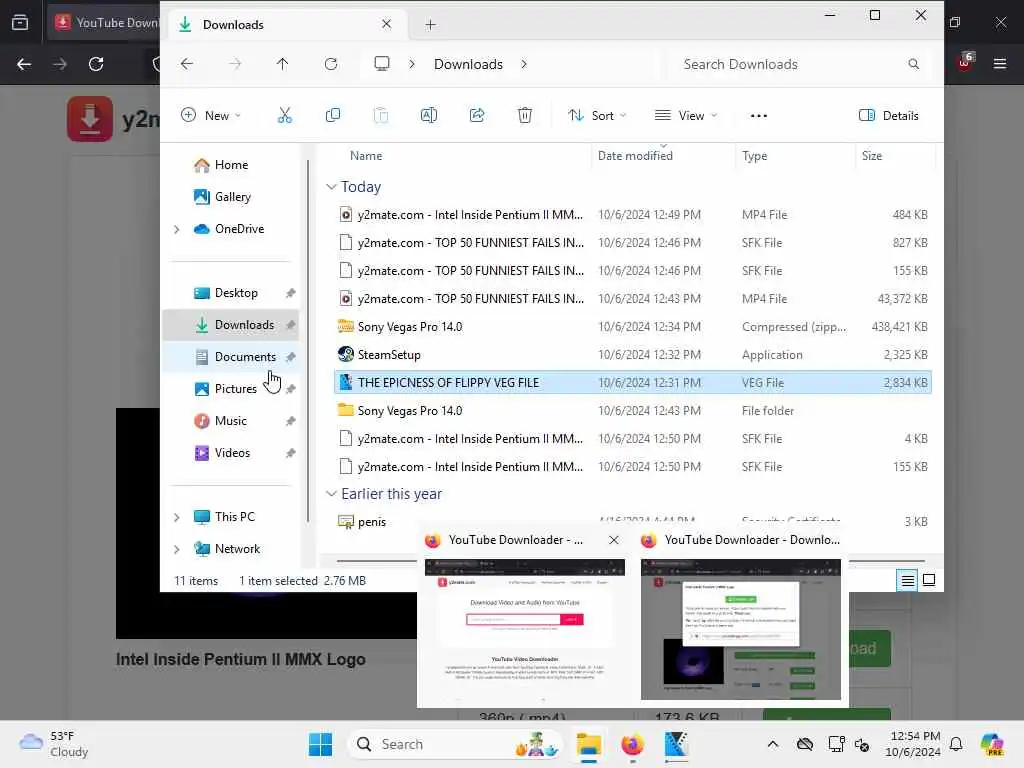Select first YouTube Downloader preview thumbnail
Viewport: 1024px width, 768px height.
tap(524, 629)
